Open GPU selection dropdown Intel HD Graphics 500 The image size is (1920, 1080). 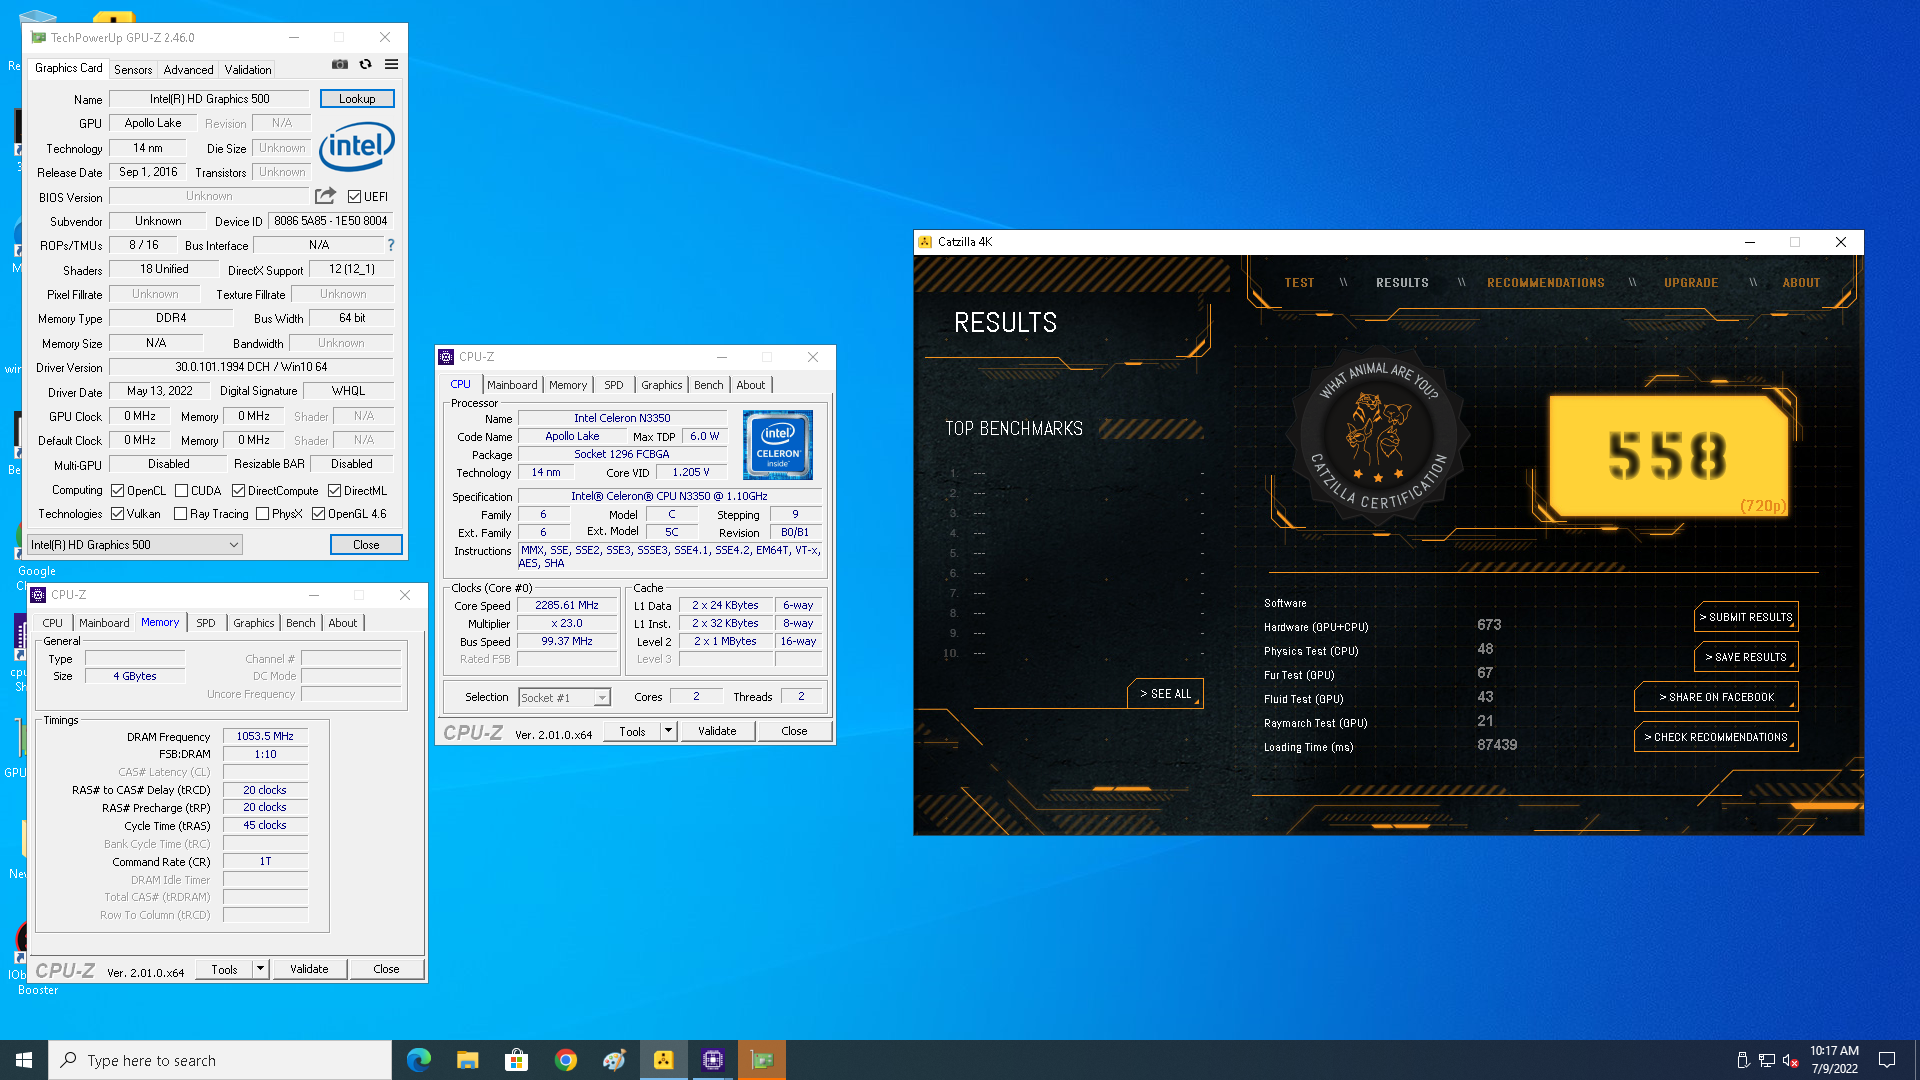(135, 545)
